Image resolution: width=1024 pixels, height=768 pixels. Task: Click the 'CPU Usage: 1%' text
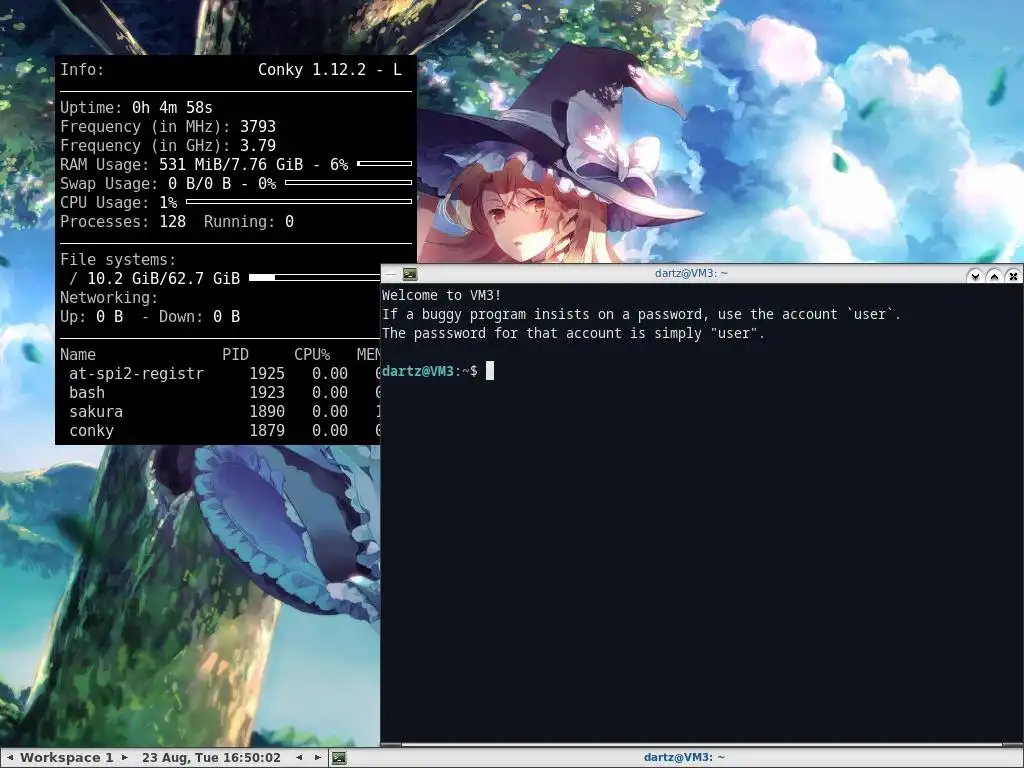[x=118, y=203]
